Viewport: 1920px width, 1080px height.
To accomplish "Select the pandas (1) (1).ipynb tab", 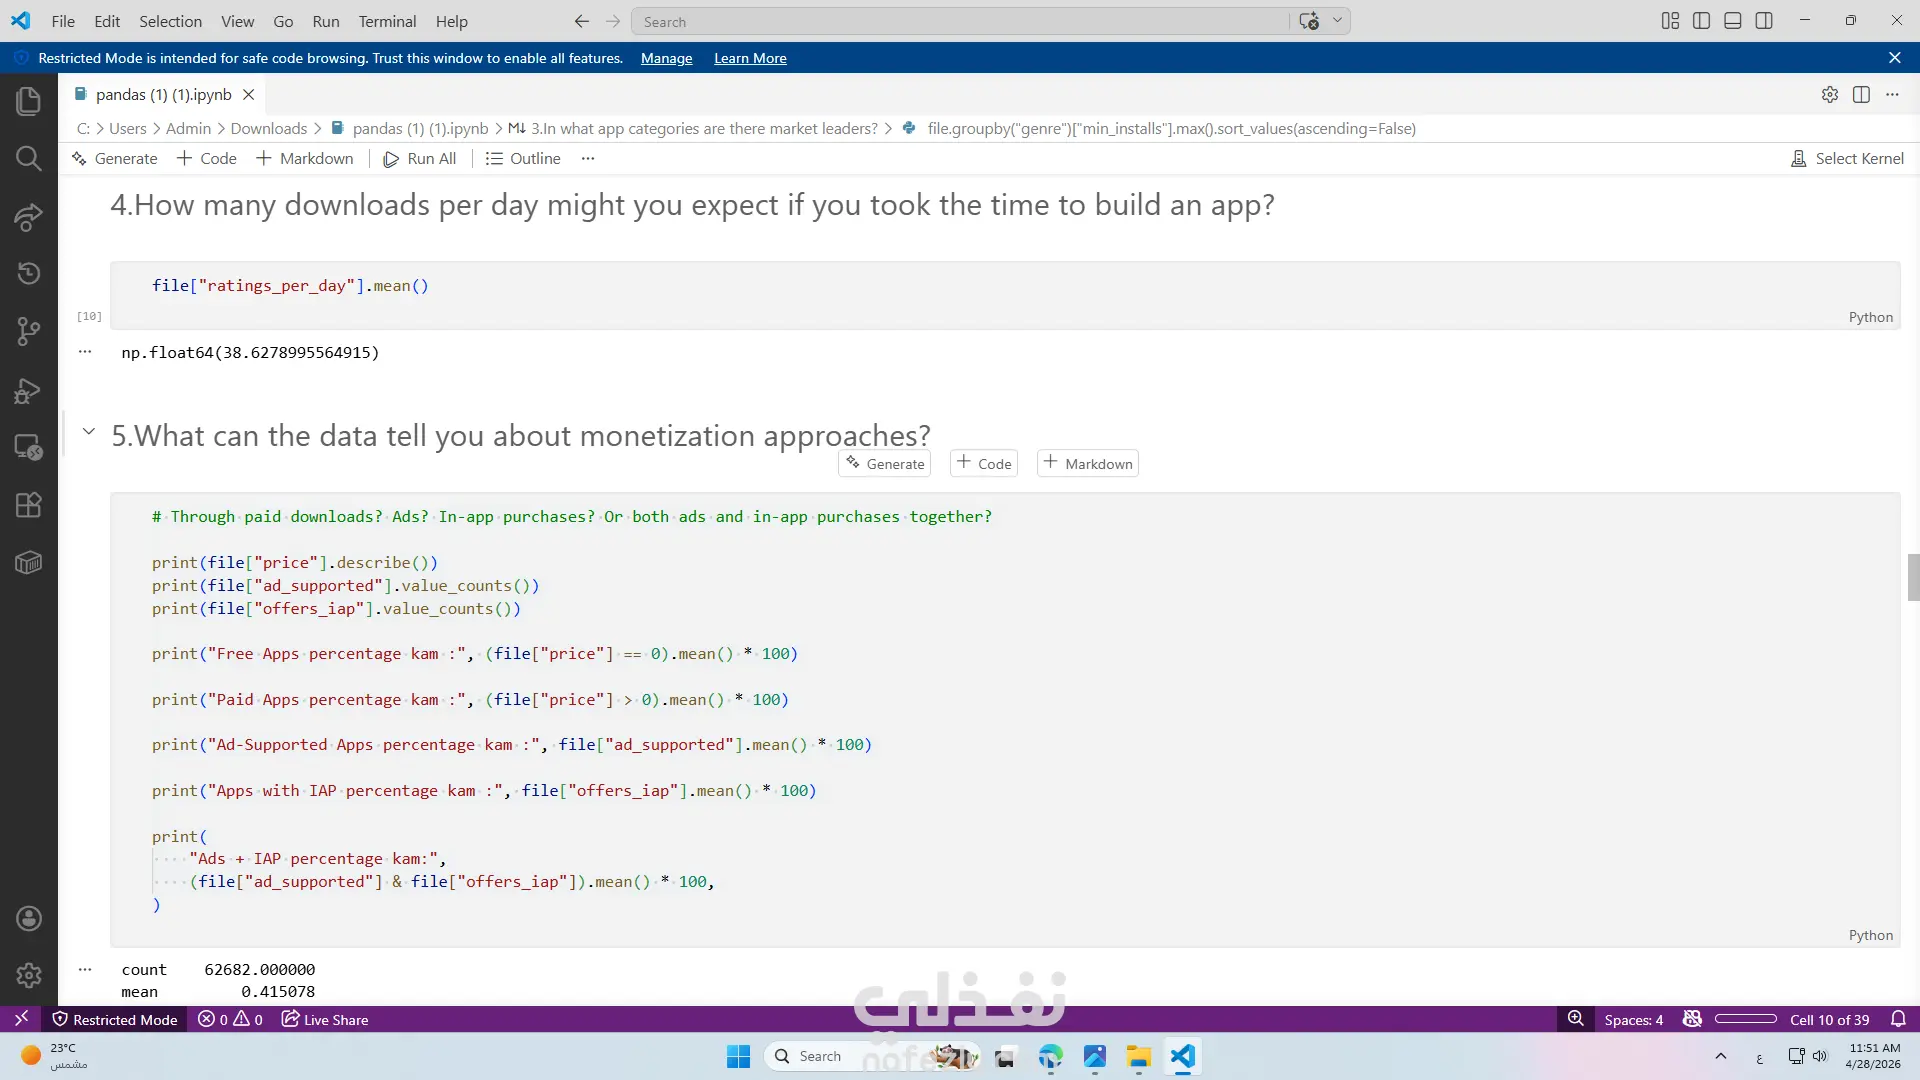I will point(164,94).
